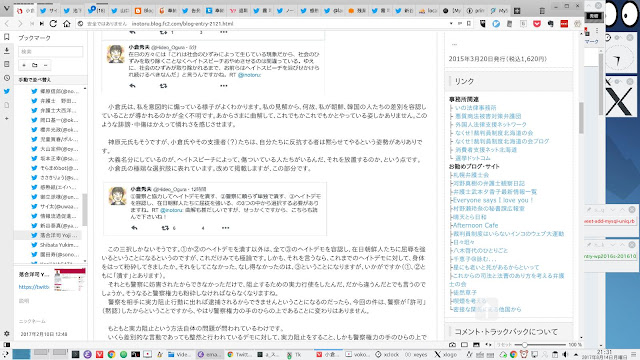Click the Pocket extension icon
This screenshot has width=640, height=360.
point(537,24)
